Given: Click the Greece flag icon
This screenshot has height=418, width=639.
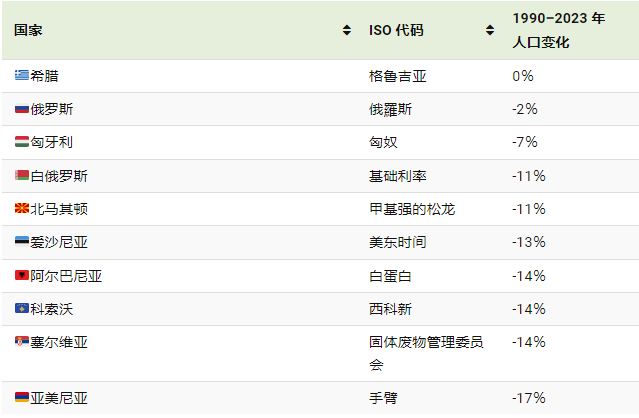Looking at the screenshot, I should click(x=22, y=75).
